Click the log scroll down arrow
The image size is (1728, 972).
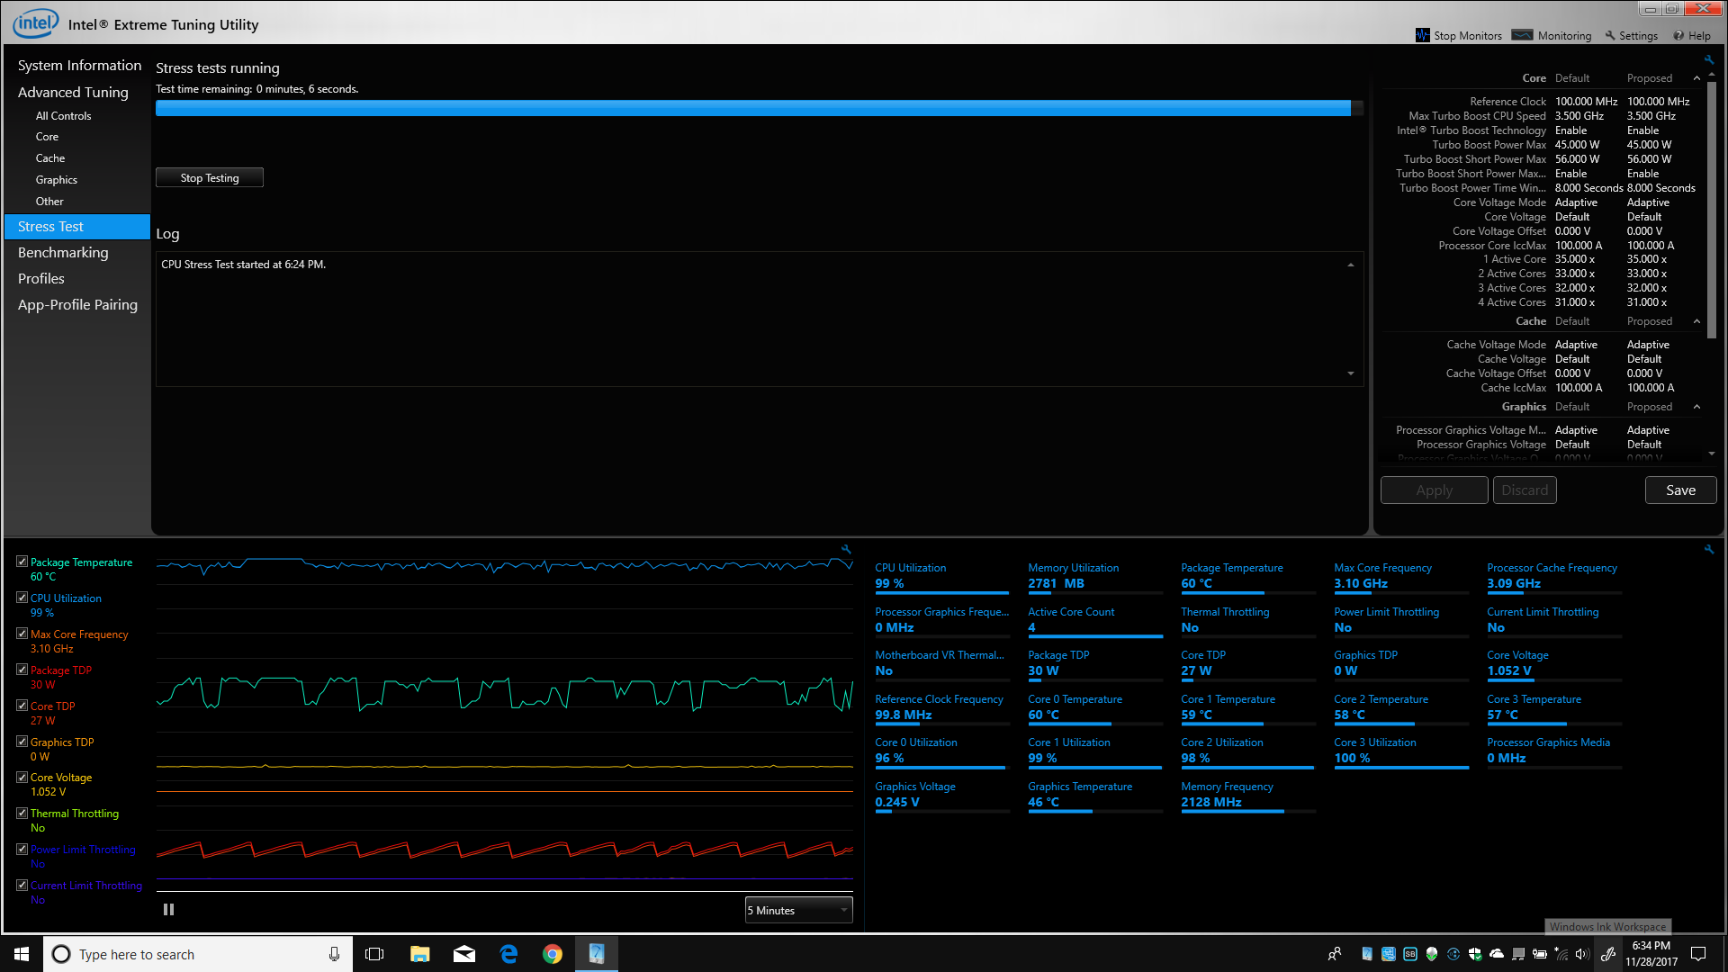coord(1351,374)
